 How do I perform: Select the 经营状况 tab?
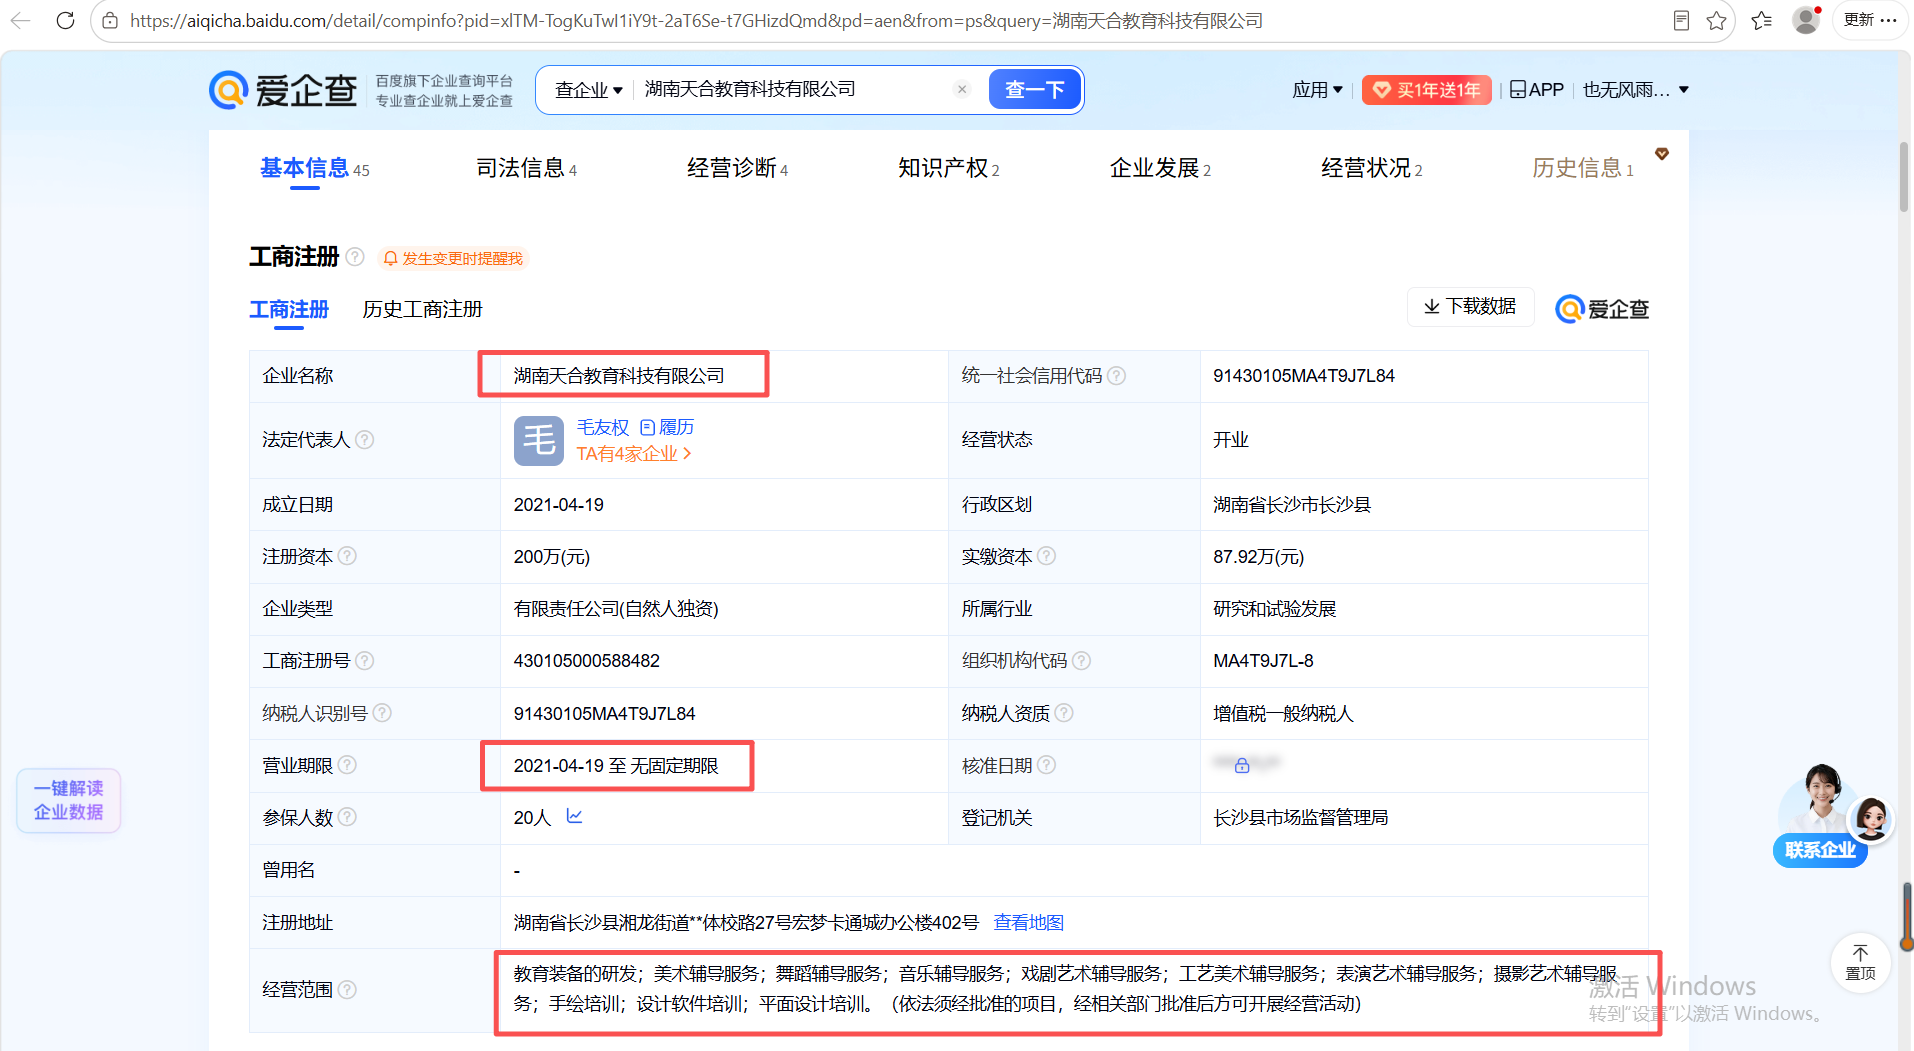point(1371,168)
